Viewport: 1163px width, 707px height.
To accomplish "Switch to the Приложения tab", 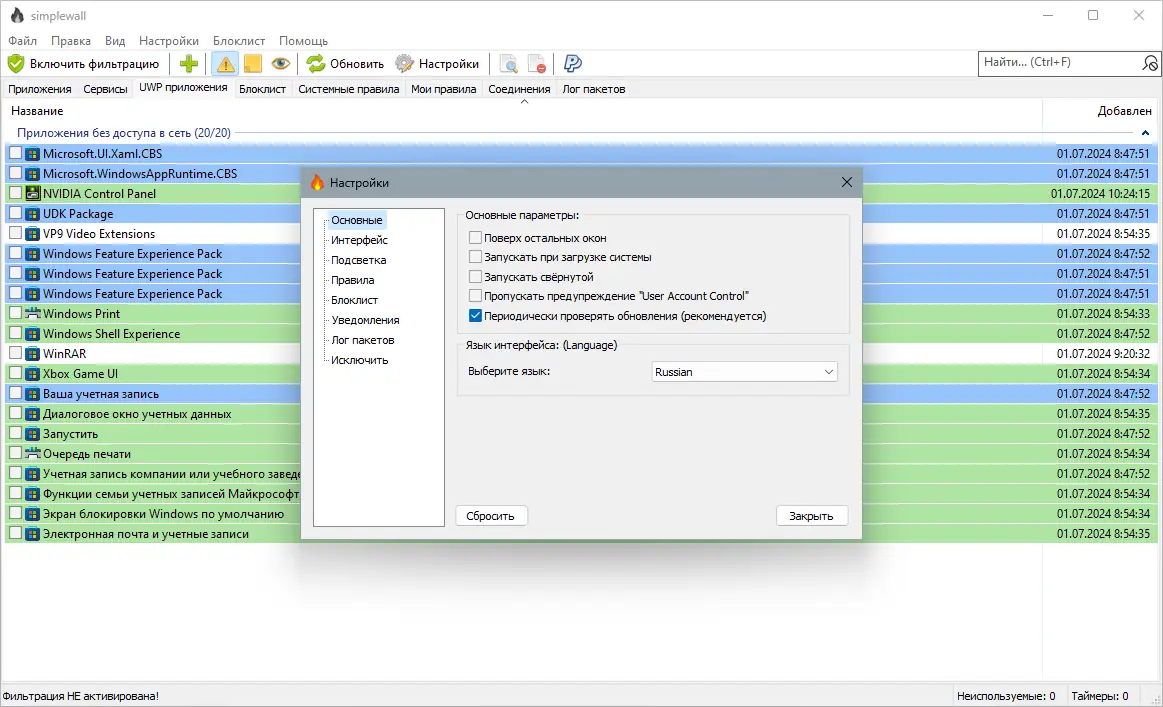I will click(x=39, y=89).
